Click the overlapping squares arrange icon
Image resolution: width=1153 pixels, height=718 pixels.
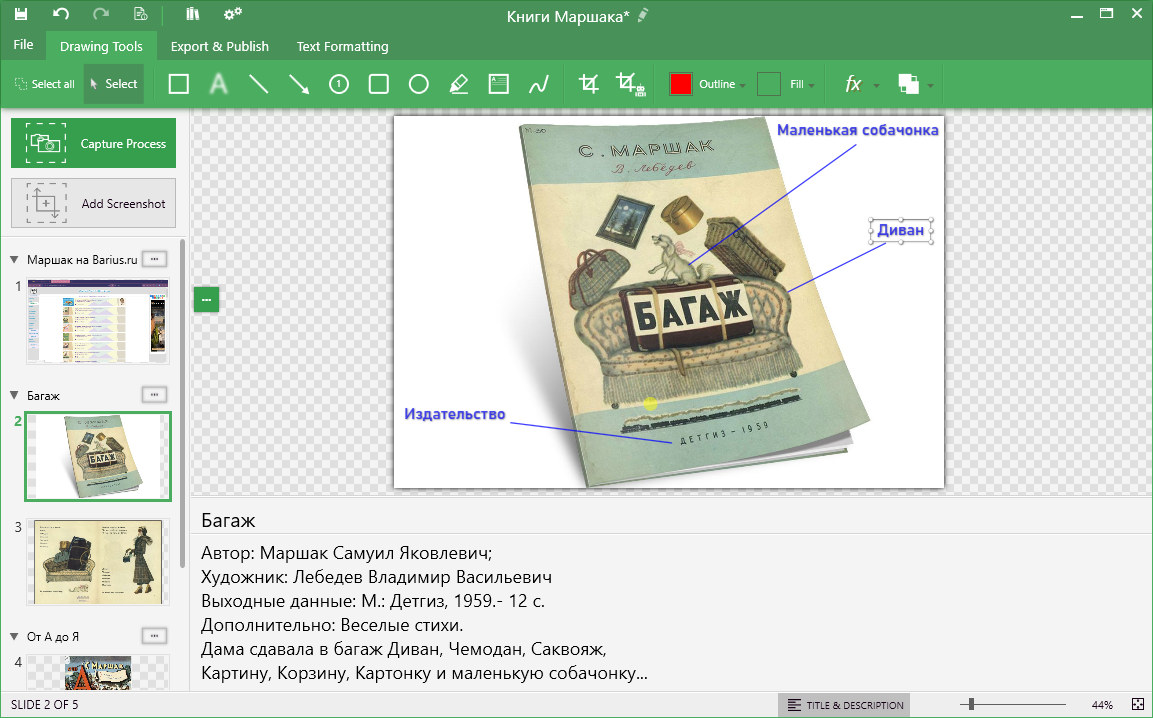[x=908, y=84]
